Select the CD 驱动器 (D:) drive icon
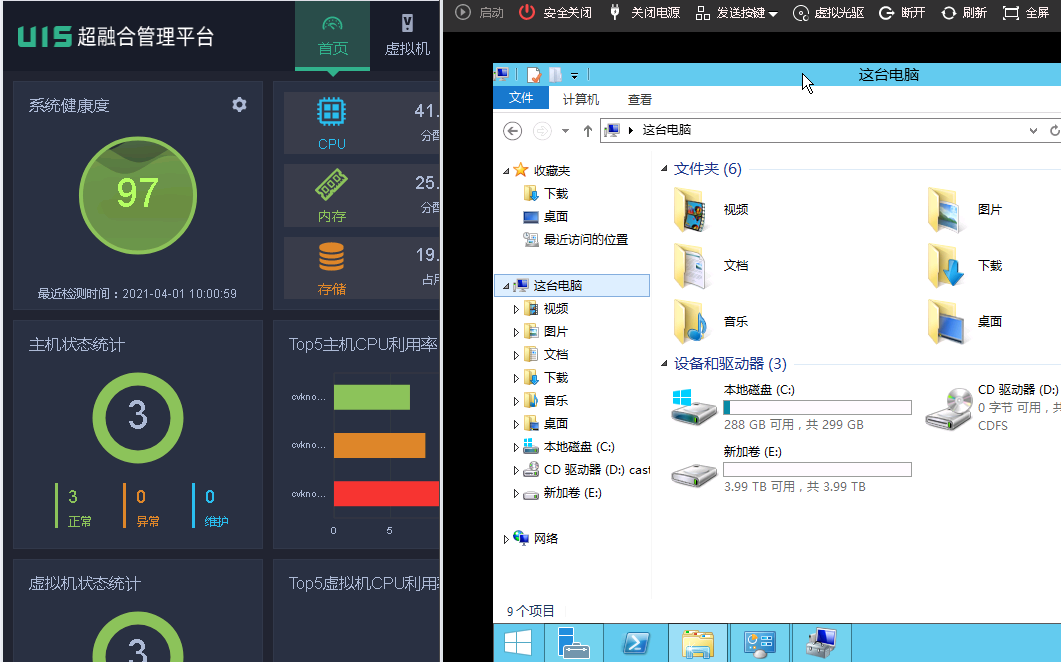Image resolution: width=1061 pixels, height=662 pixels. tap(949, 409)
